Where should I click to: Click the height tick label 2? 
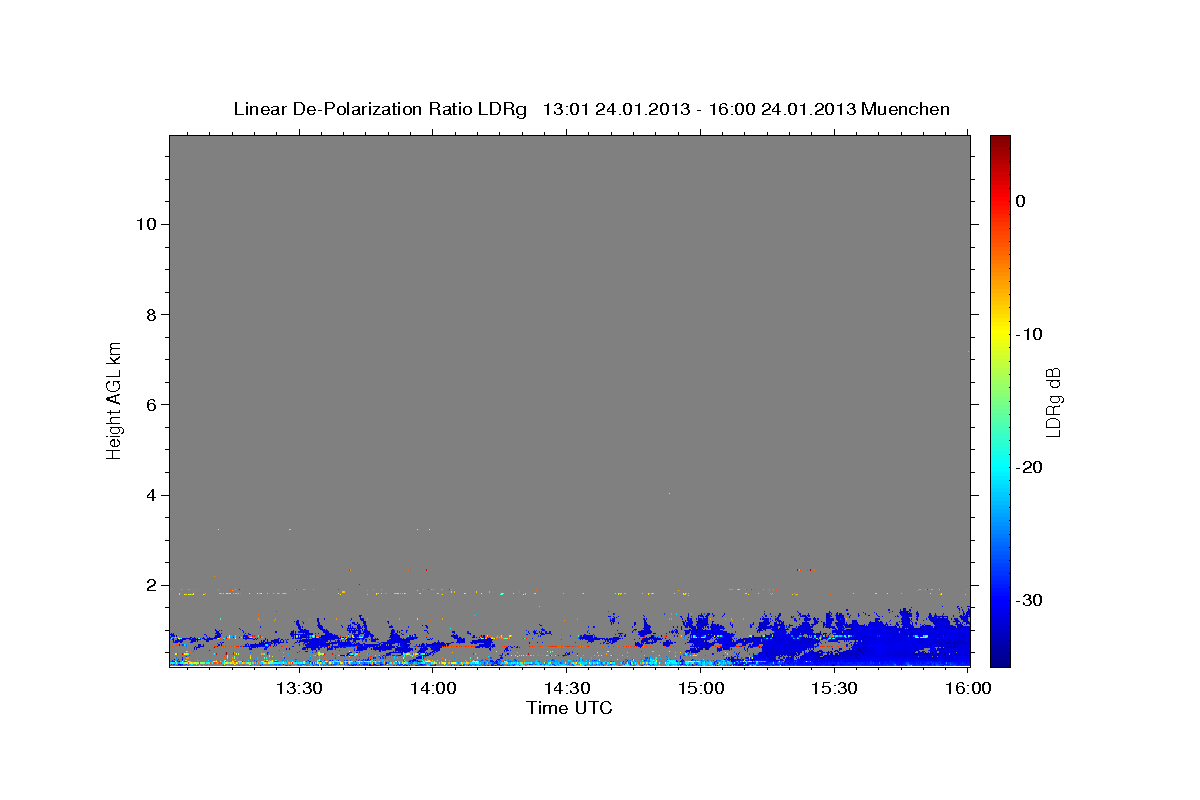[149, 585]
